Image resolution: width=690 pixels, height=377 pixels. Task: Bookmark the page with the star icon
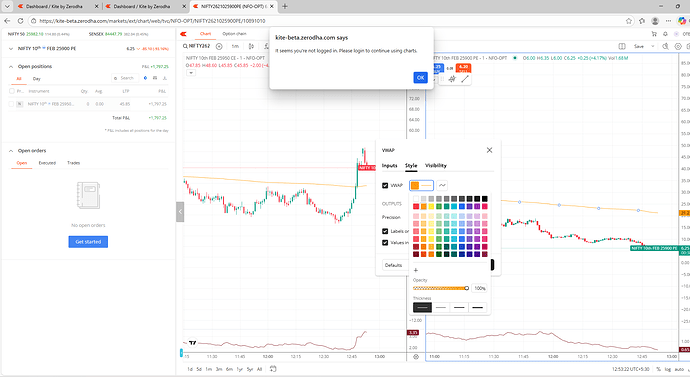pyautogui.click(x=629, y=21)
